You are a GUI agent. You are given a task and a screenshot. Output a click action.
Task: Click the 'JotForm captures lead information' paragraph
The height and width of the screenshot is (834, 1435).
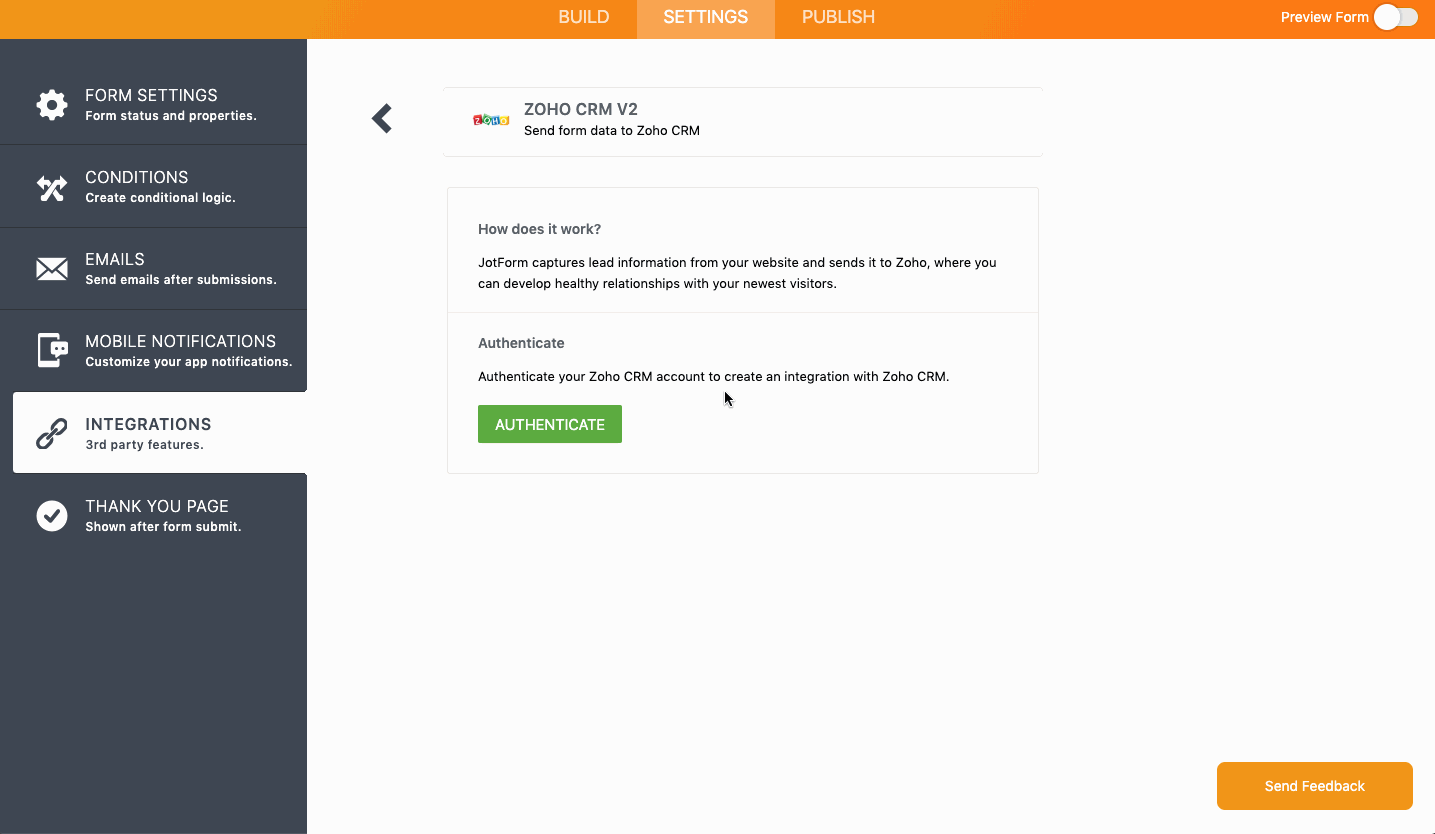pos(737,273)
